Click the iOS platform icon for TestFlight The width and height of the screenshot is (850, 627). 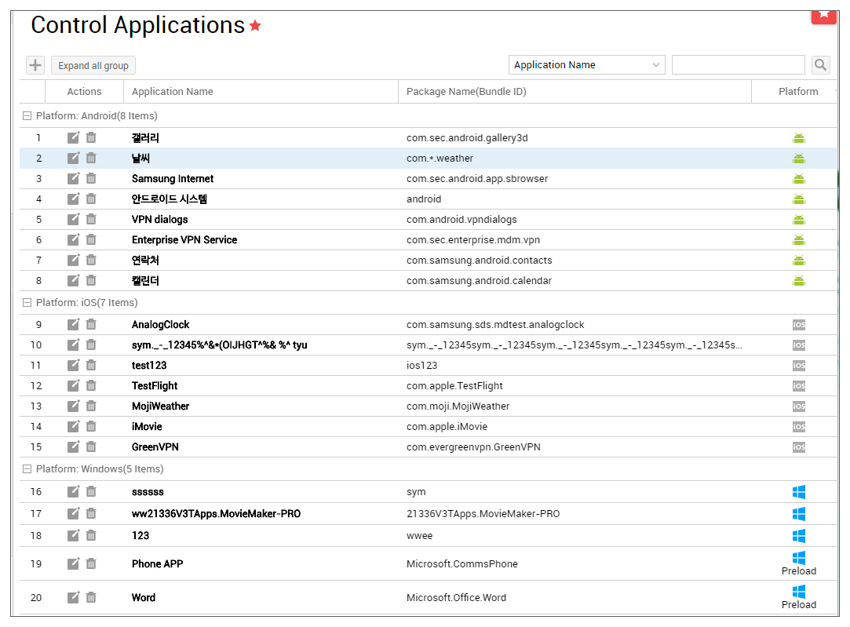click(x=799, y=385)
